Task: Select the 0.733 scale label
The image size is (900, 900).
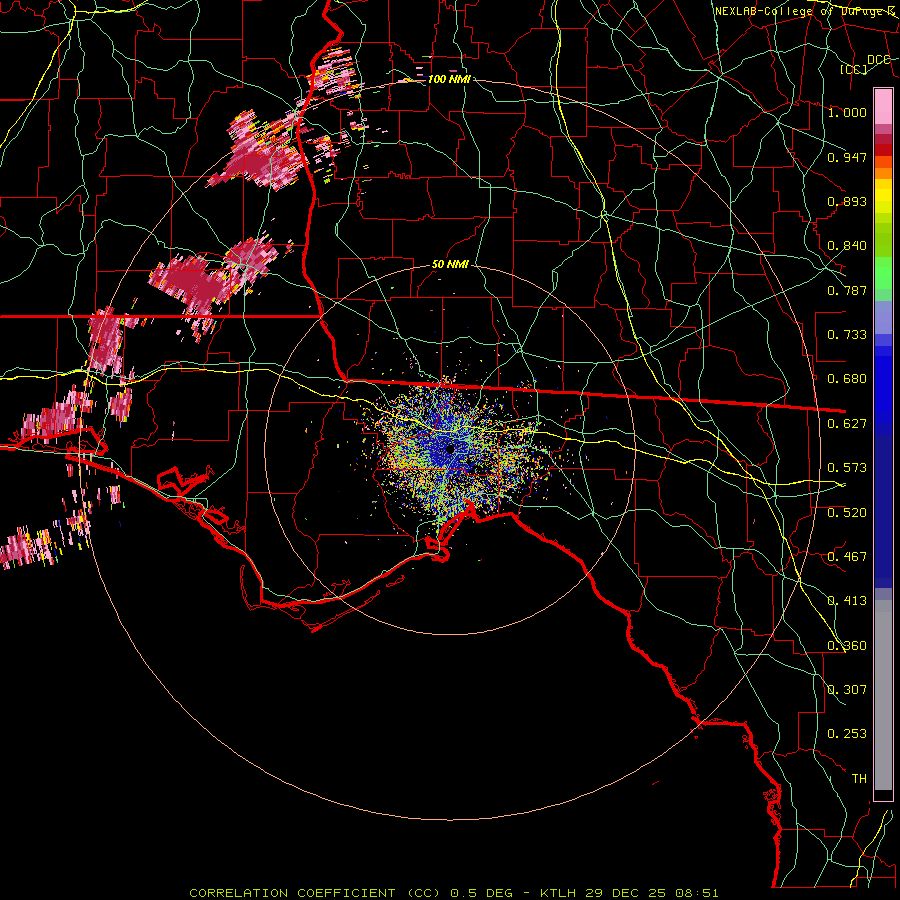Action: 847,334
